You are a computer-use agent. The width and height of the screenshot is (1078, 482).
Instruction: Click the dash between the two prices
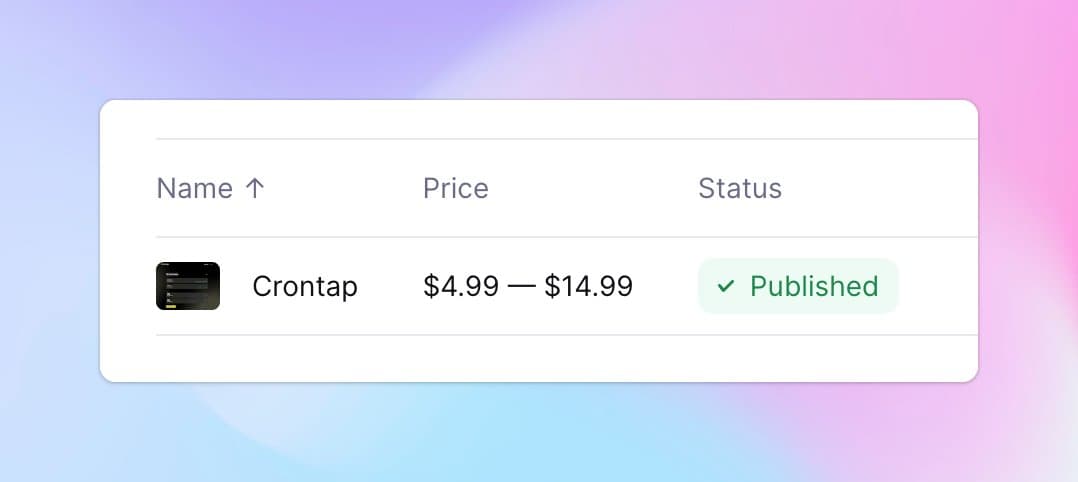521,287
